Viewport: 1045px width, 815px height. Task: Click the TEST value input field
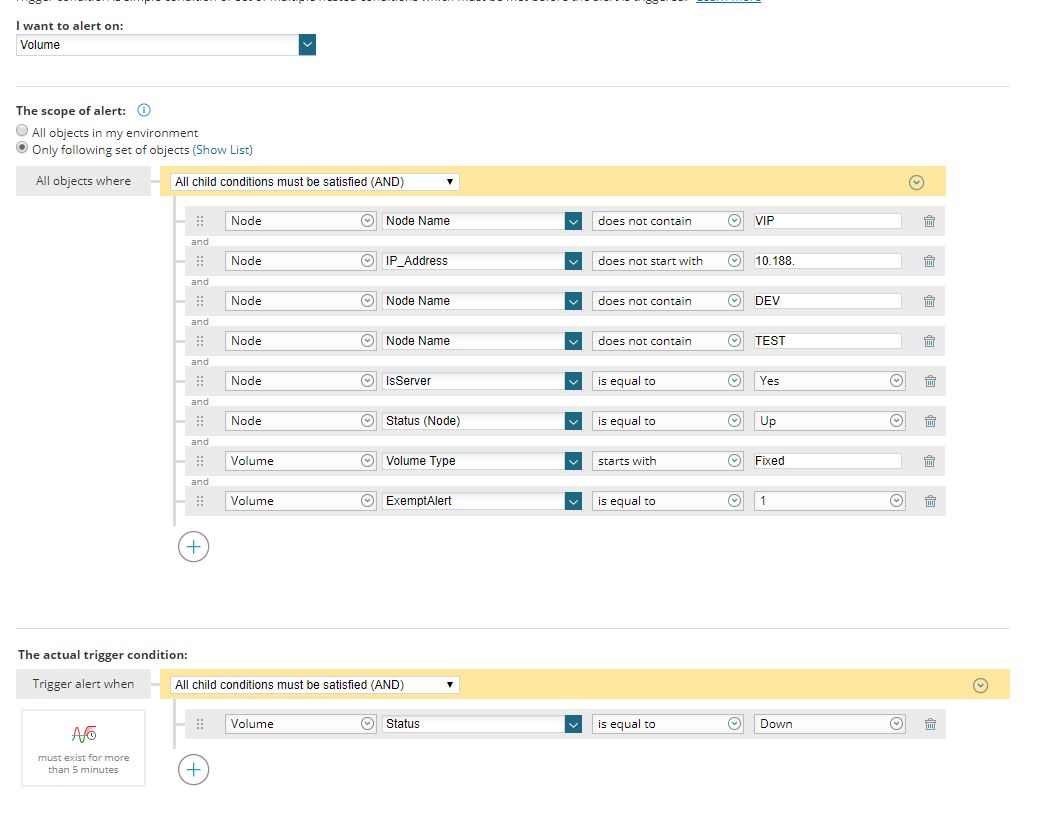click(x=827, y=341)
